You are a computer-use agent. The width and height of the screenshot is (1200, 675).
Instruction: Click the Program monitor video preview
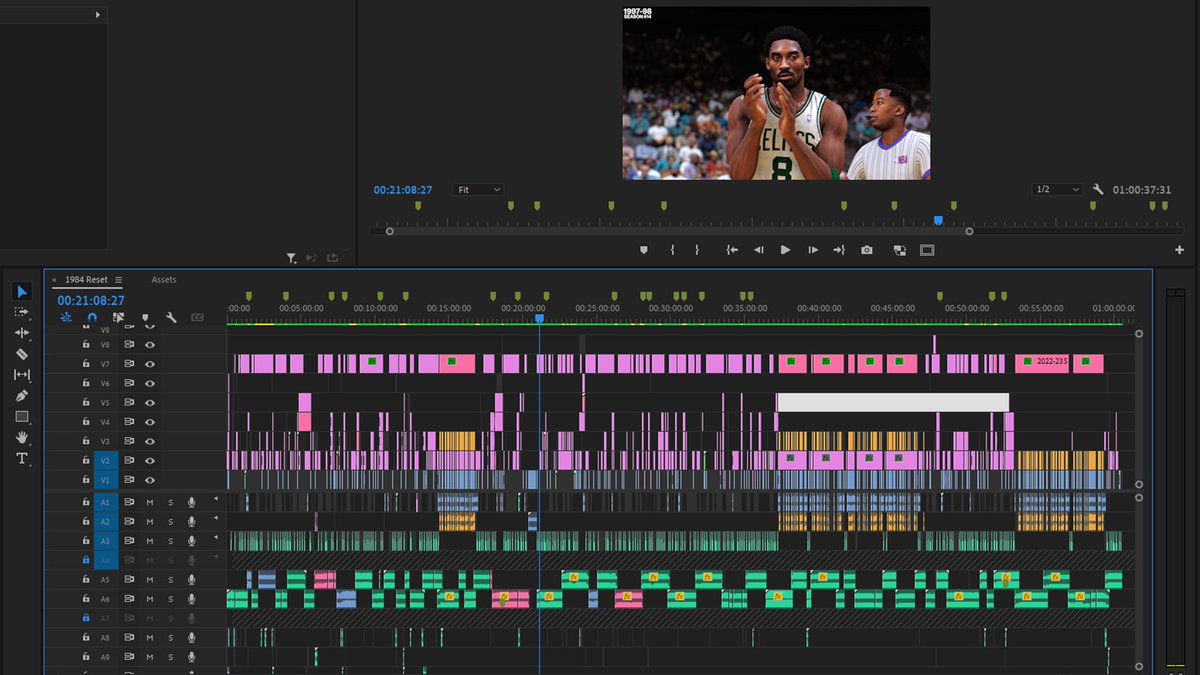[776, 93]
